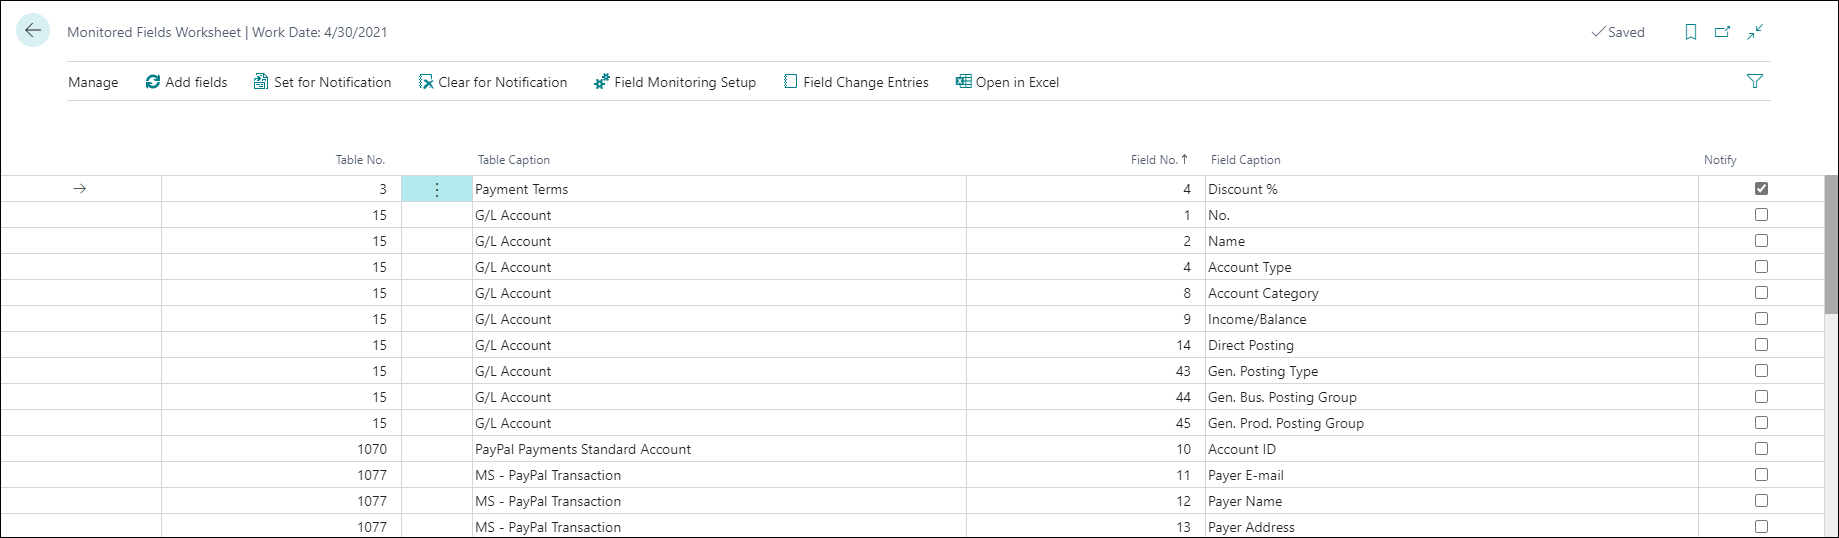This screenshot has height=538, width=1839.
Task: Select the Income/Balance field caption
Action: tap(1452, 319)
